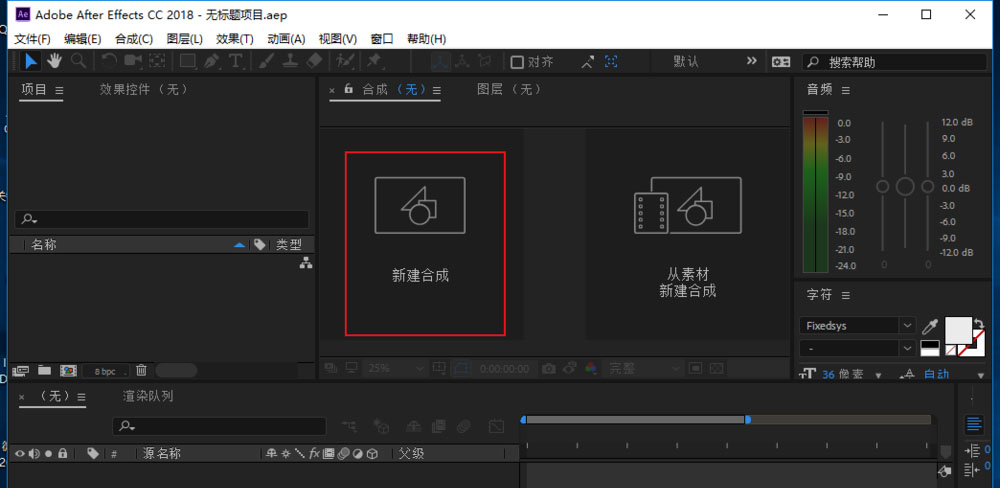Click the 8 bpc color depth button
Screen dimensions: 1000x488
coord(105,371)
